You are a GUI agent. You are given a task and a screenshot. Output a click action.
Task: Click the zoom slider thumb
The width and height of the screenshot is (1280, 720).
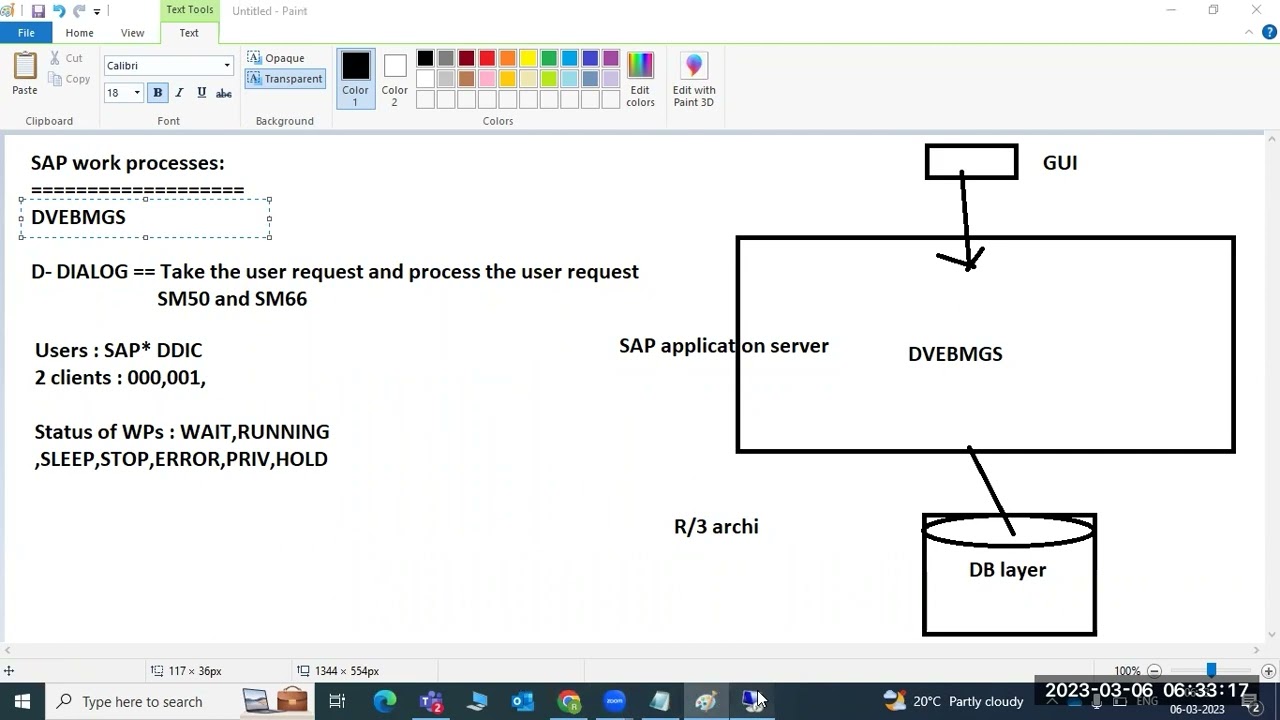click(1211, 670)
